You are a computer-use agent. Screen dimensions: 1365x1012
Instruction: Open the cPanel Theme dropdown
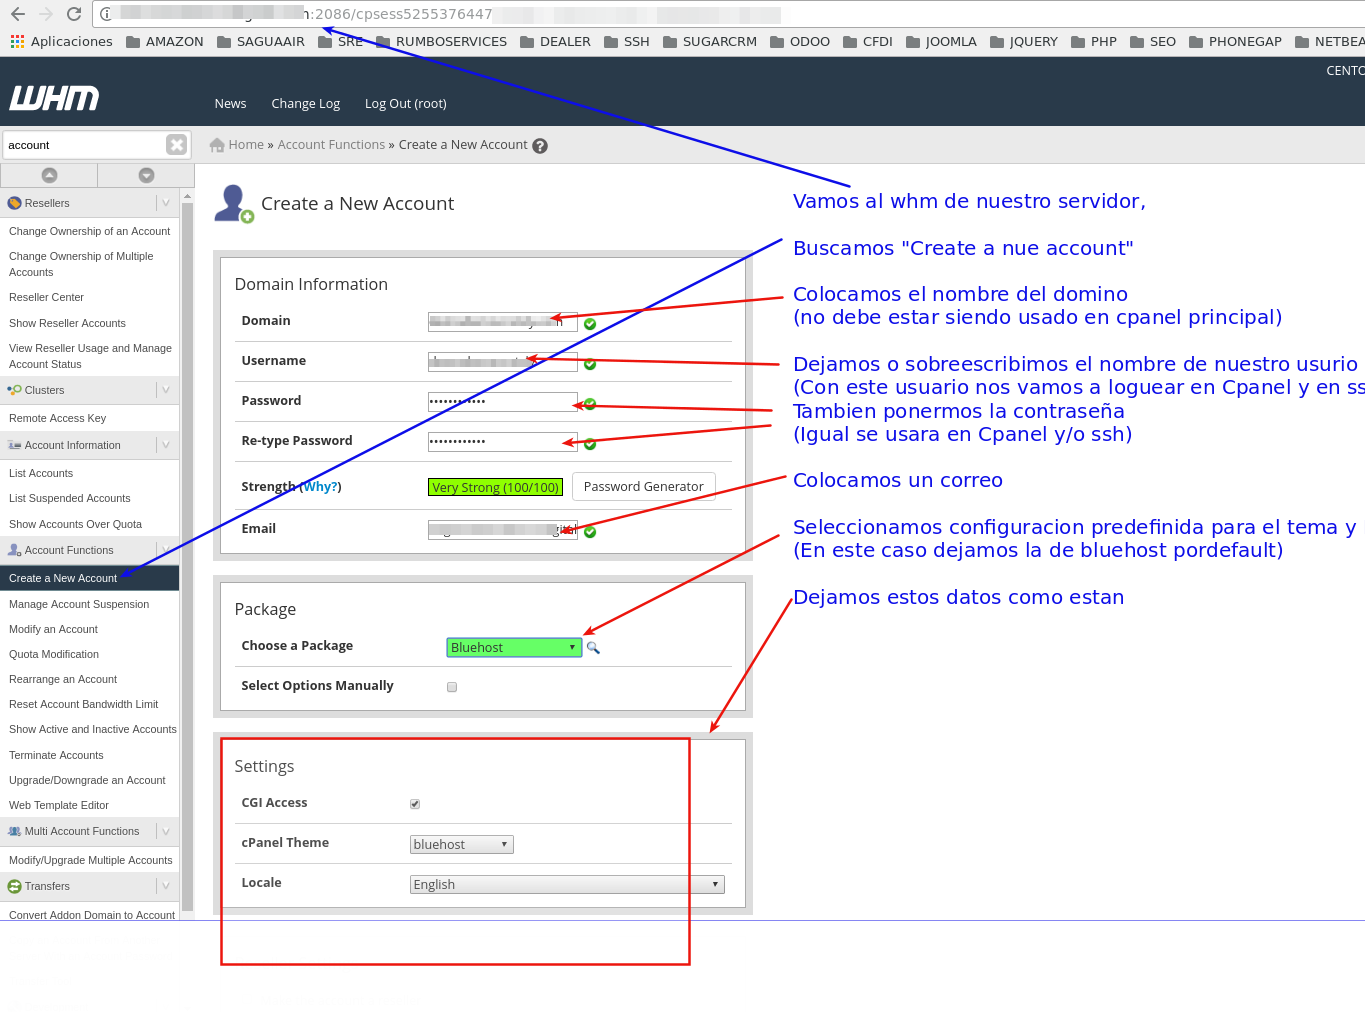click(x=462, y=845)
